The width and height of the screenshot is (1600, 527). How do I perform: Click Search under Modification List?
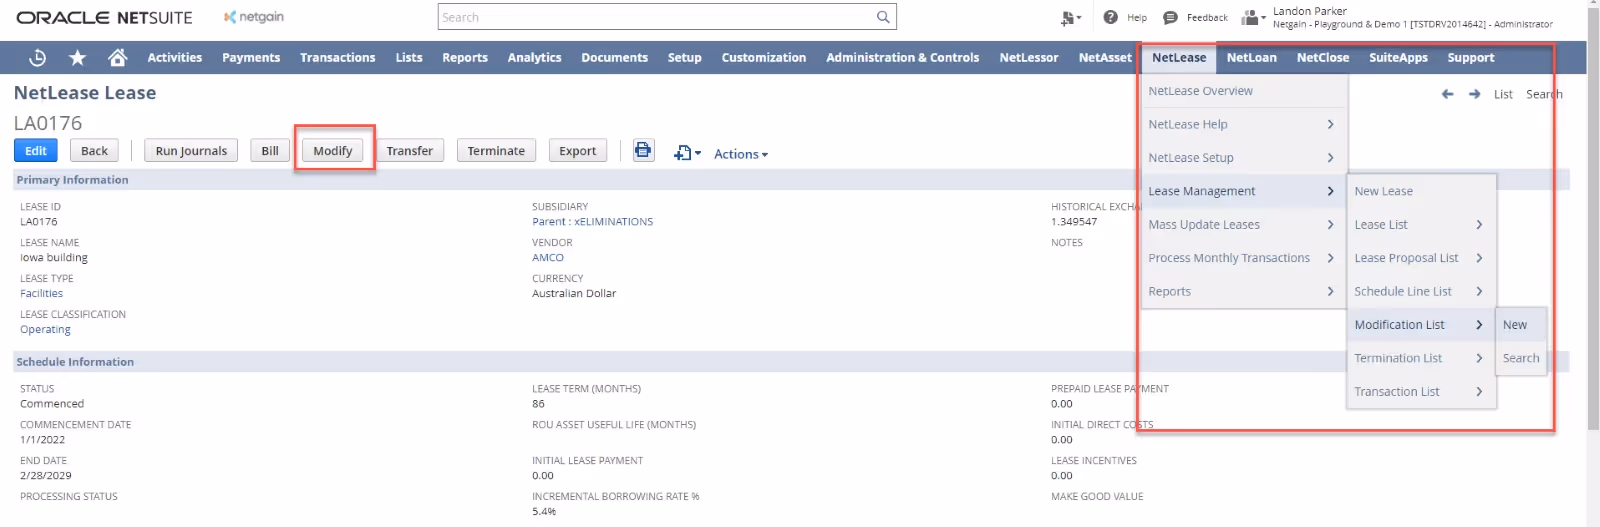click(x=1521, y=358)
